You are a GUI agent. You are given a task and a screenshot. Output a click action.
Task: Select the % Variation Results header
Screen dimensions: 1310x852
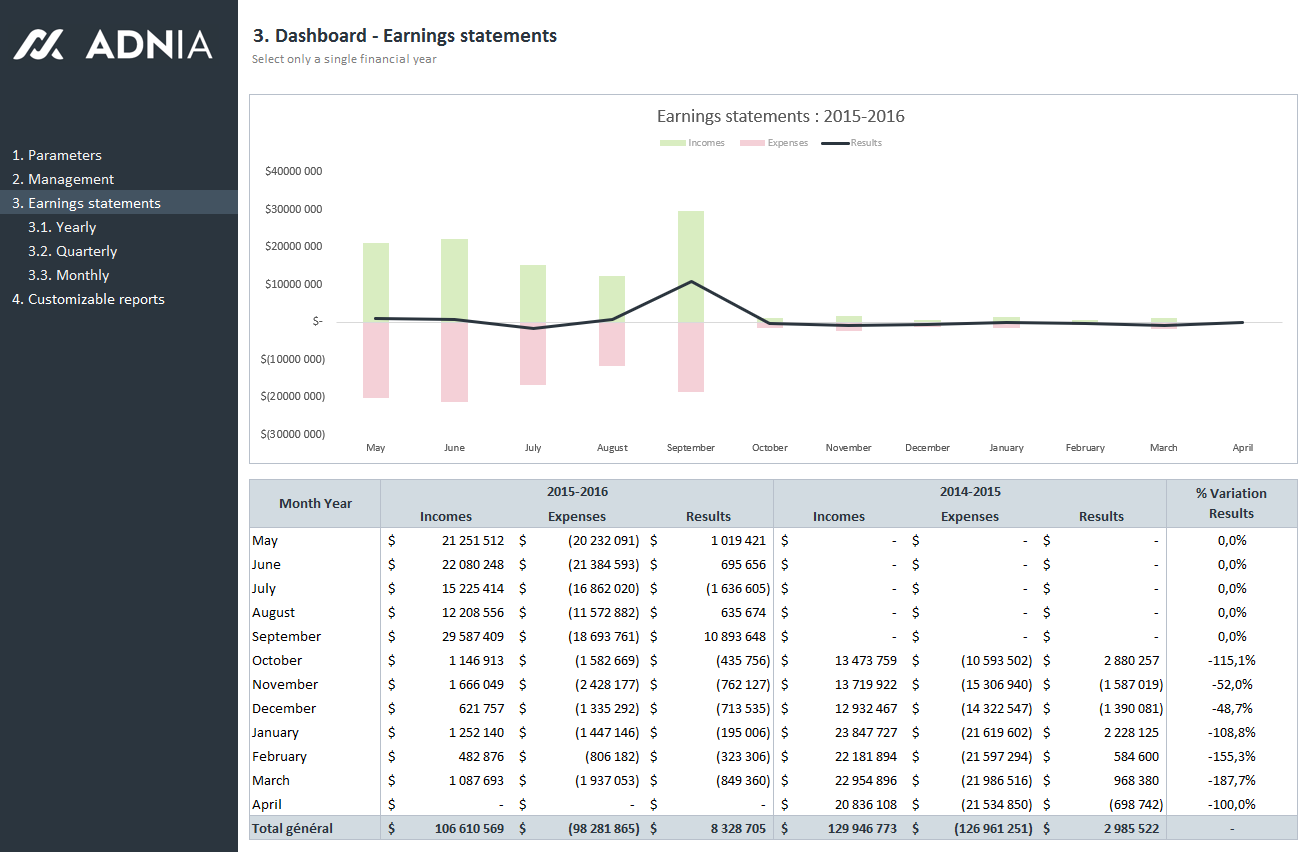[x=1231, y=503]
